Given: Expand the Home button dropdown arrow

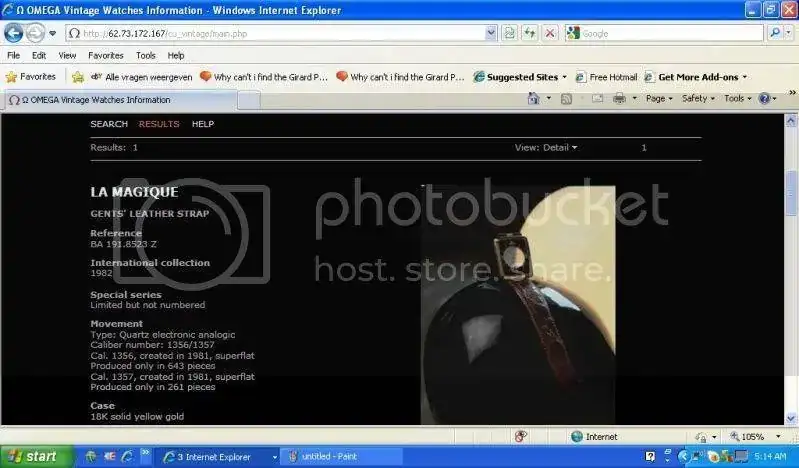Looking at the screenshot, I should (549, 98).
